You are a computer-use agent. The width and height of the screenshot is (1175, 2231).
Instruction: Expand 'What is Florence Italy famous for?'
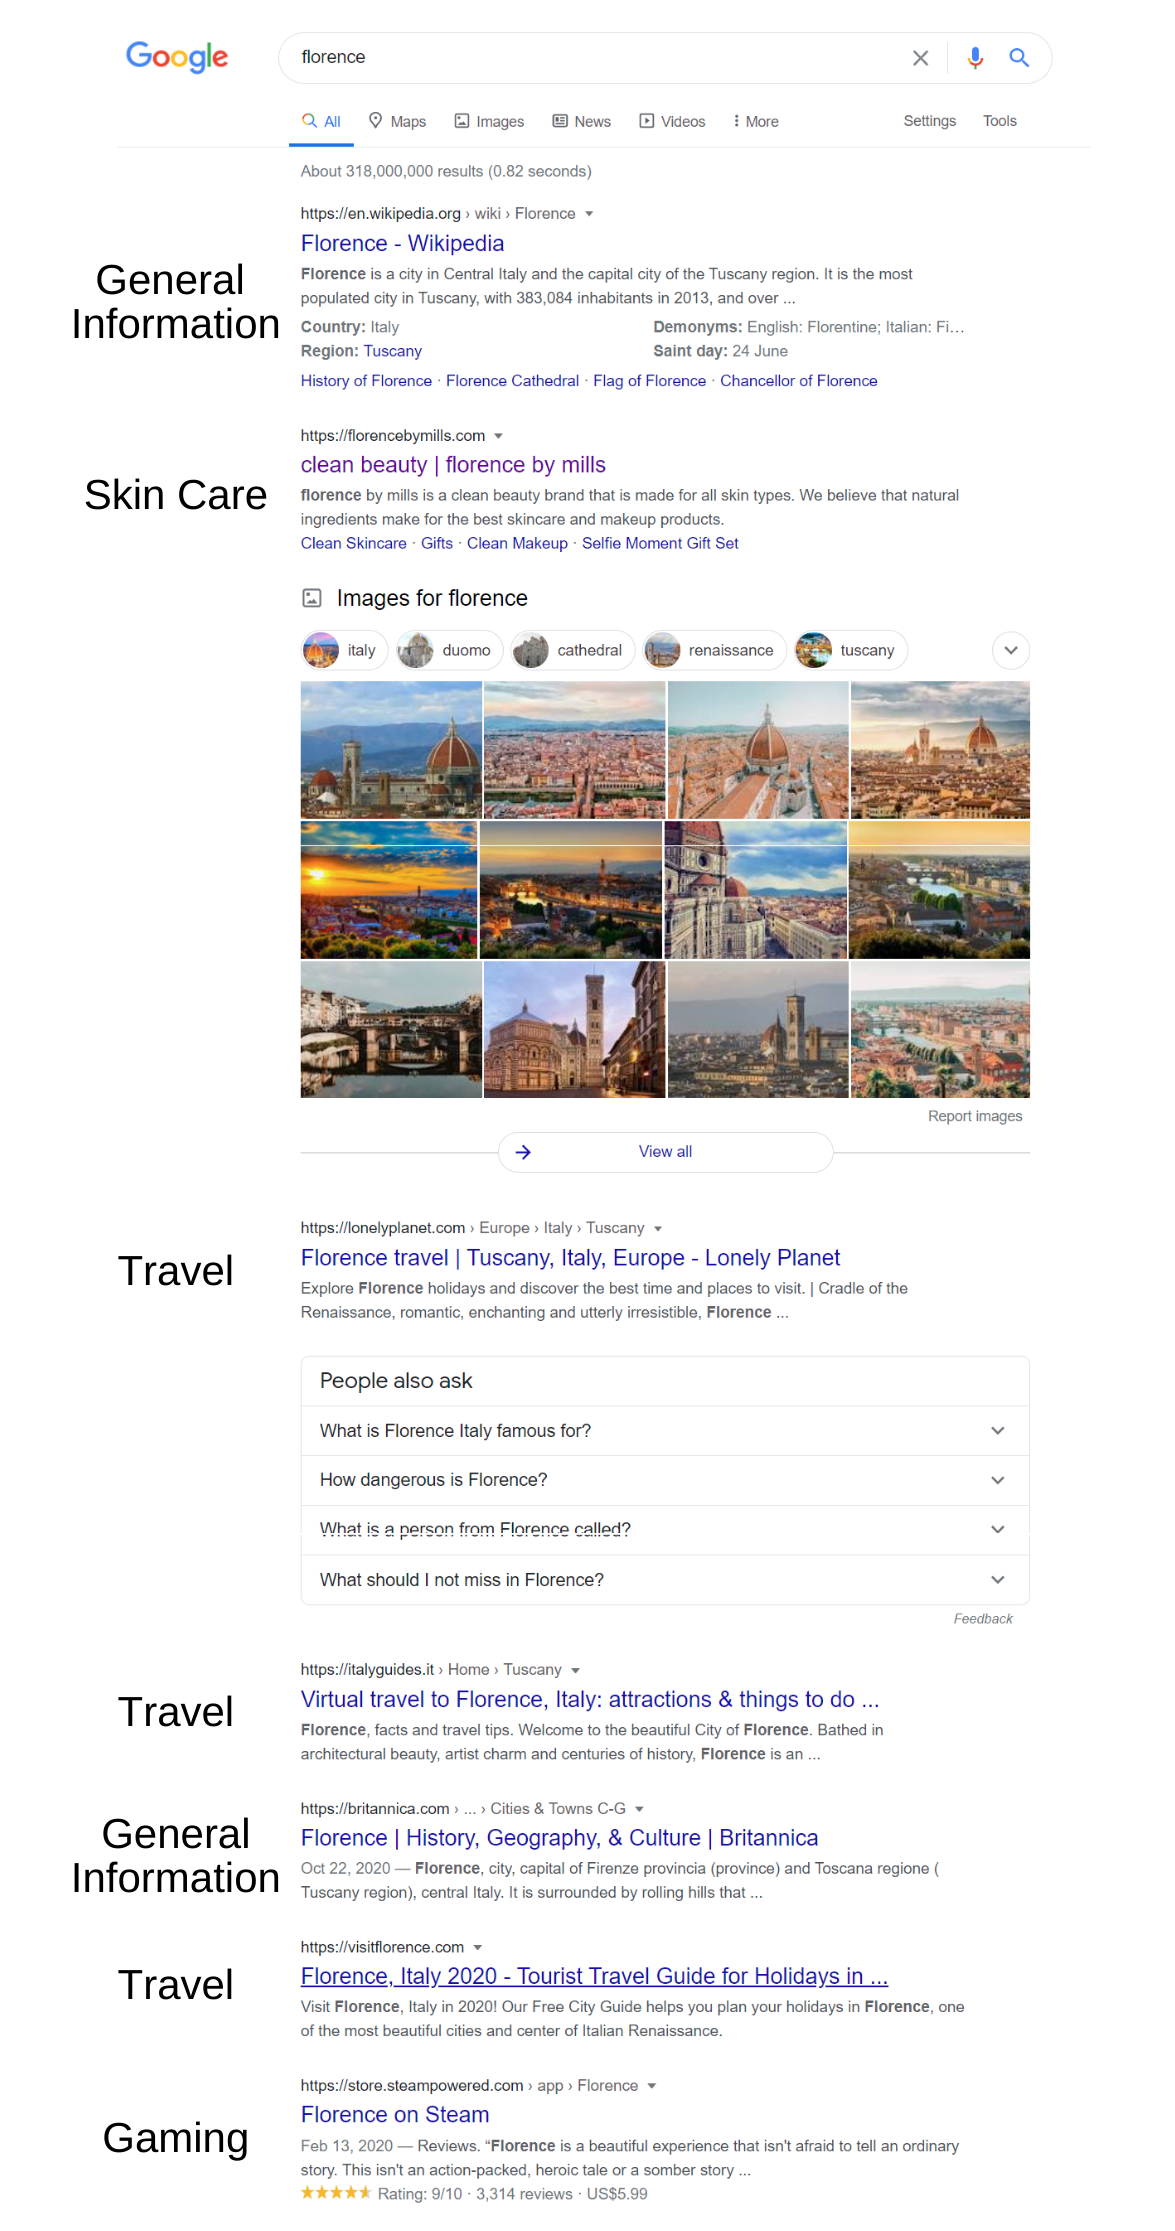pyautogui.click(x=665, y=1431)
